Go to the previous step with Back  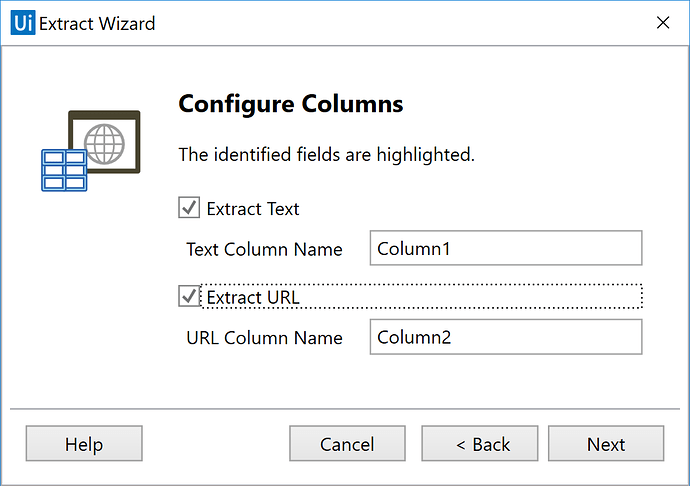480,444
